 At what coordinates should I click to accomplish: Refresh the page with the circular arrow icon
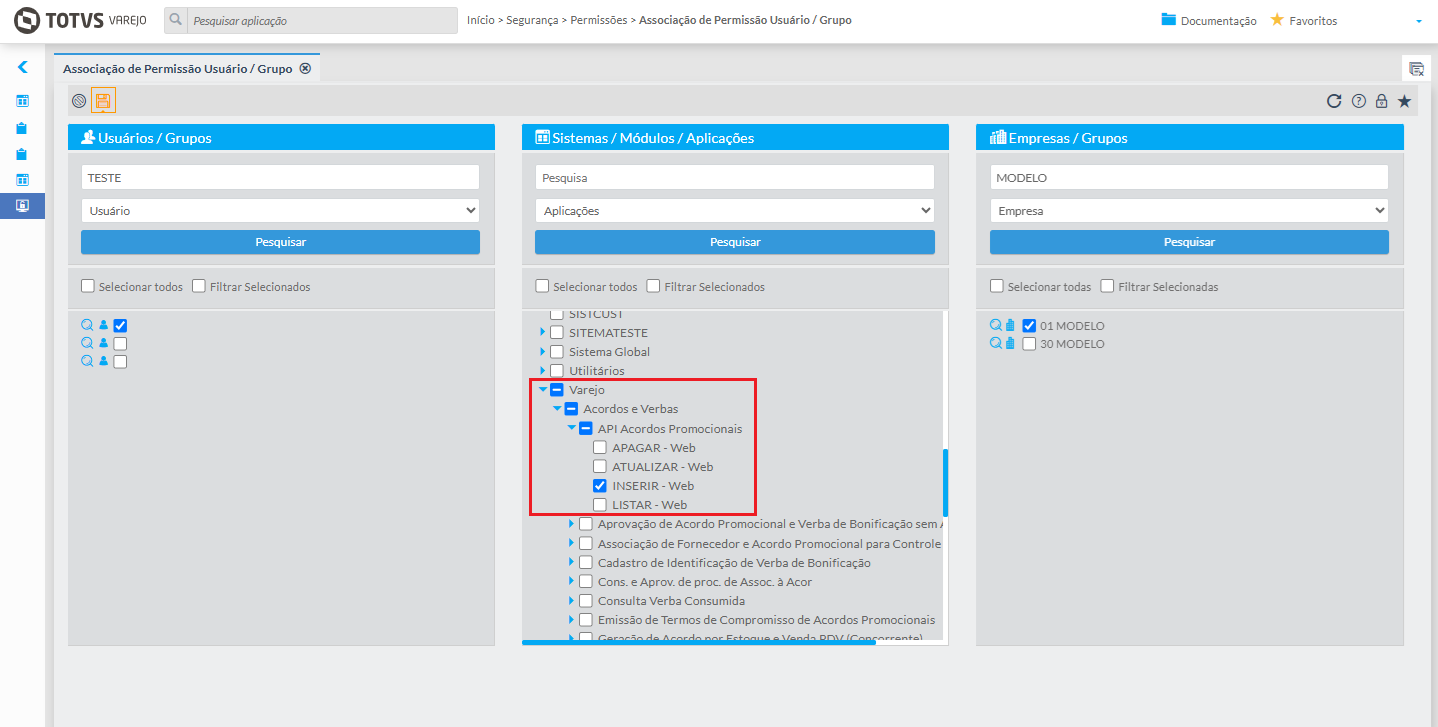(x=1334, y=100)
